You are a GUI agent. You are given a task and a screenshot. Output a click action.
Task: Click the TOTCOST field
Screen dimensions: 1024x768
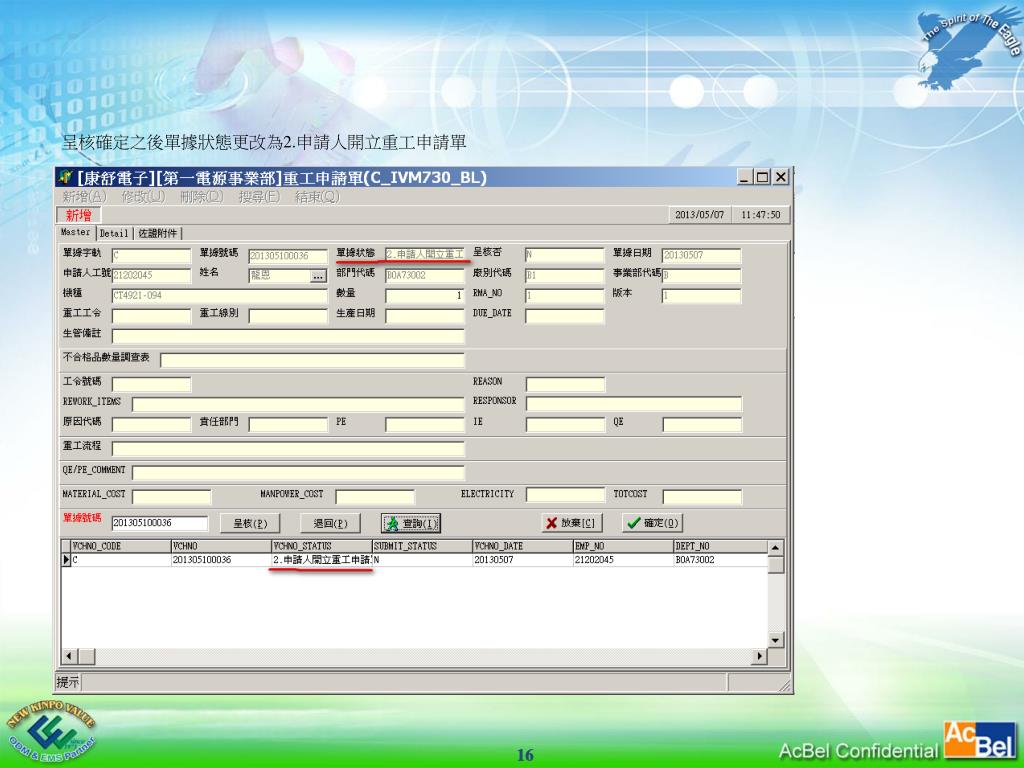(702, 497)
